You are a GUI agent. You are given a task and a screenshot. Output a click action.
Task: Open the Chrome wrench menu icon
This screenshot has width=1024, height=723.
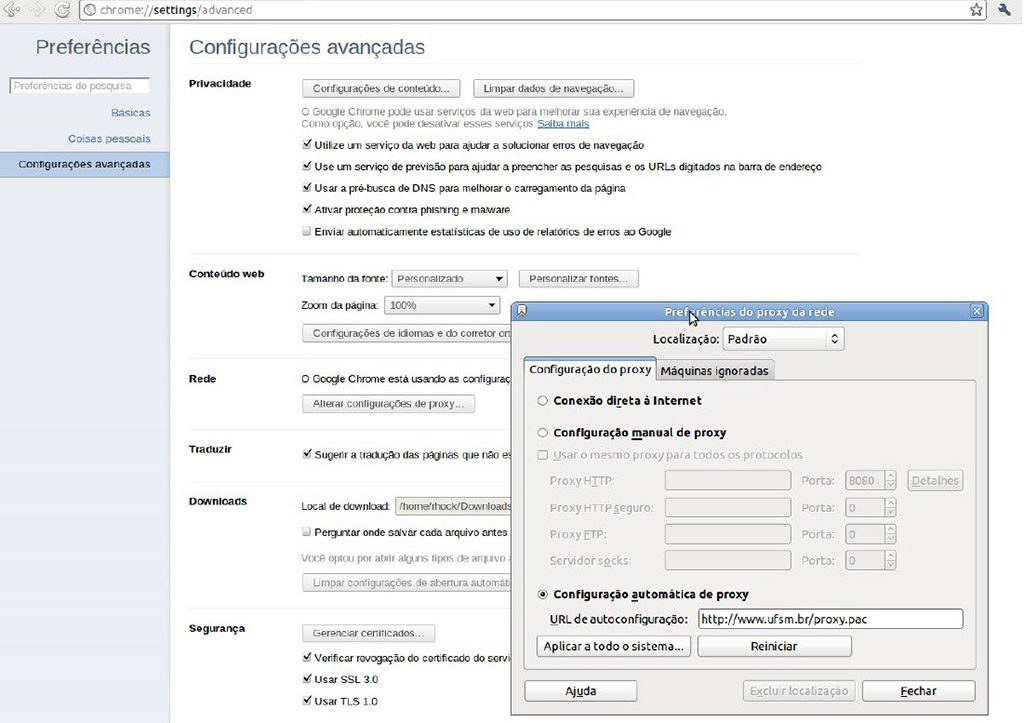click(1004, 10)
